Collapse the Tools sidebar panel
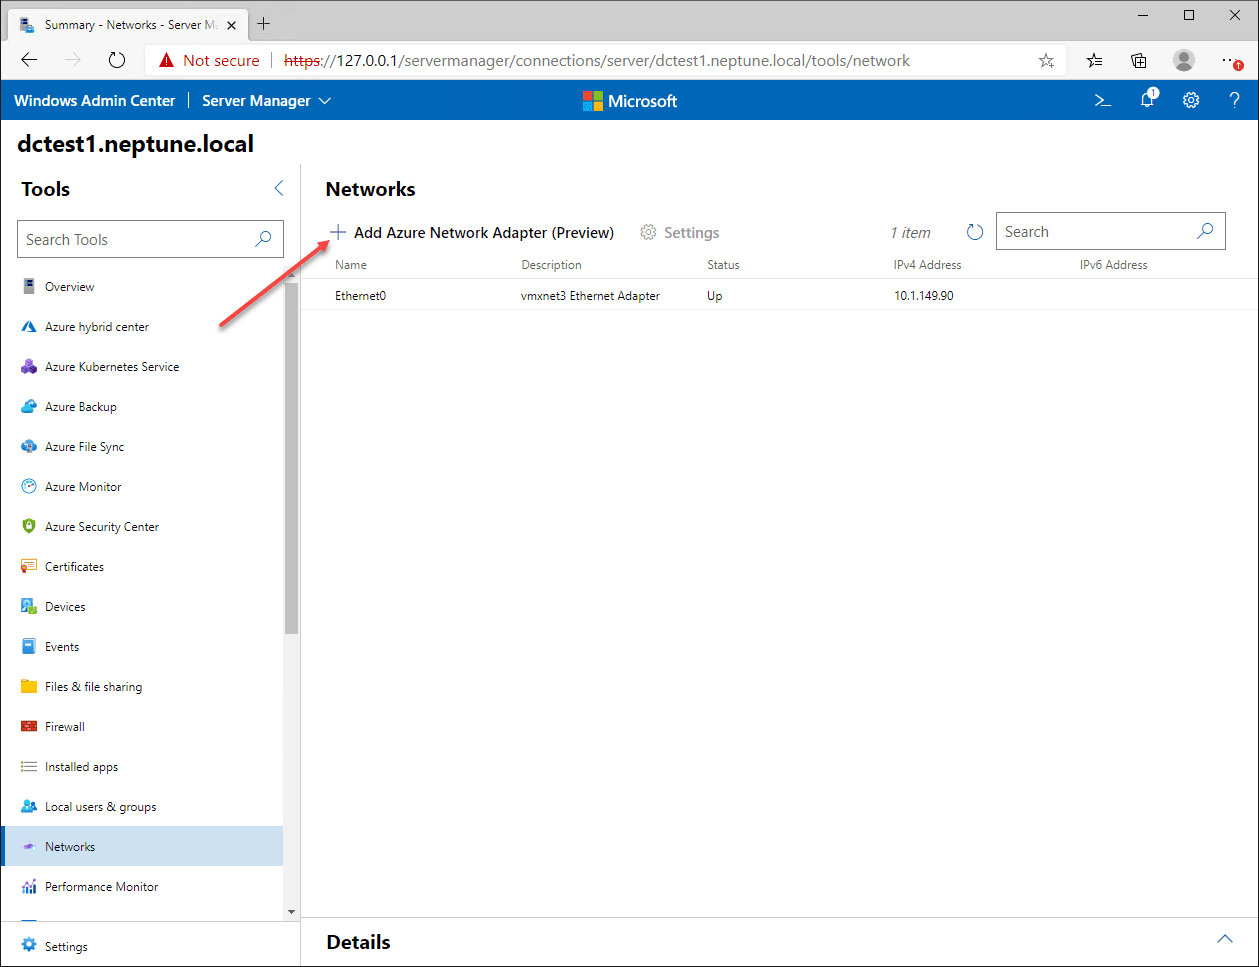 click(278, 187)
